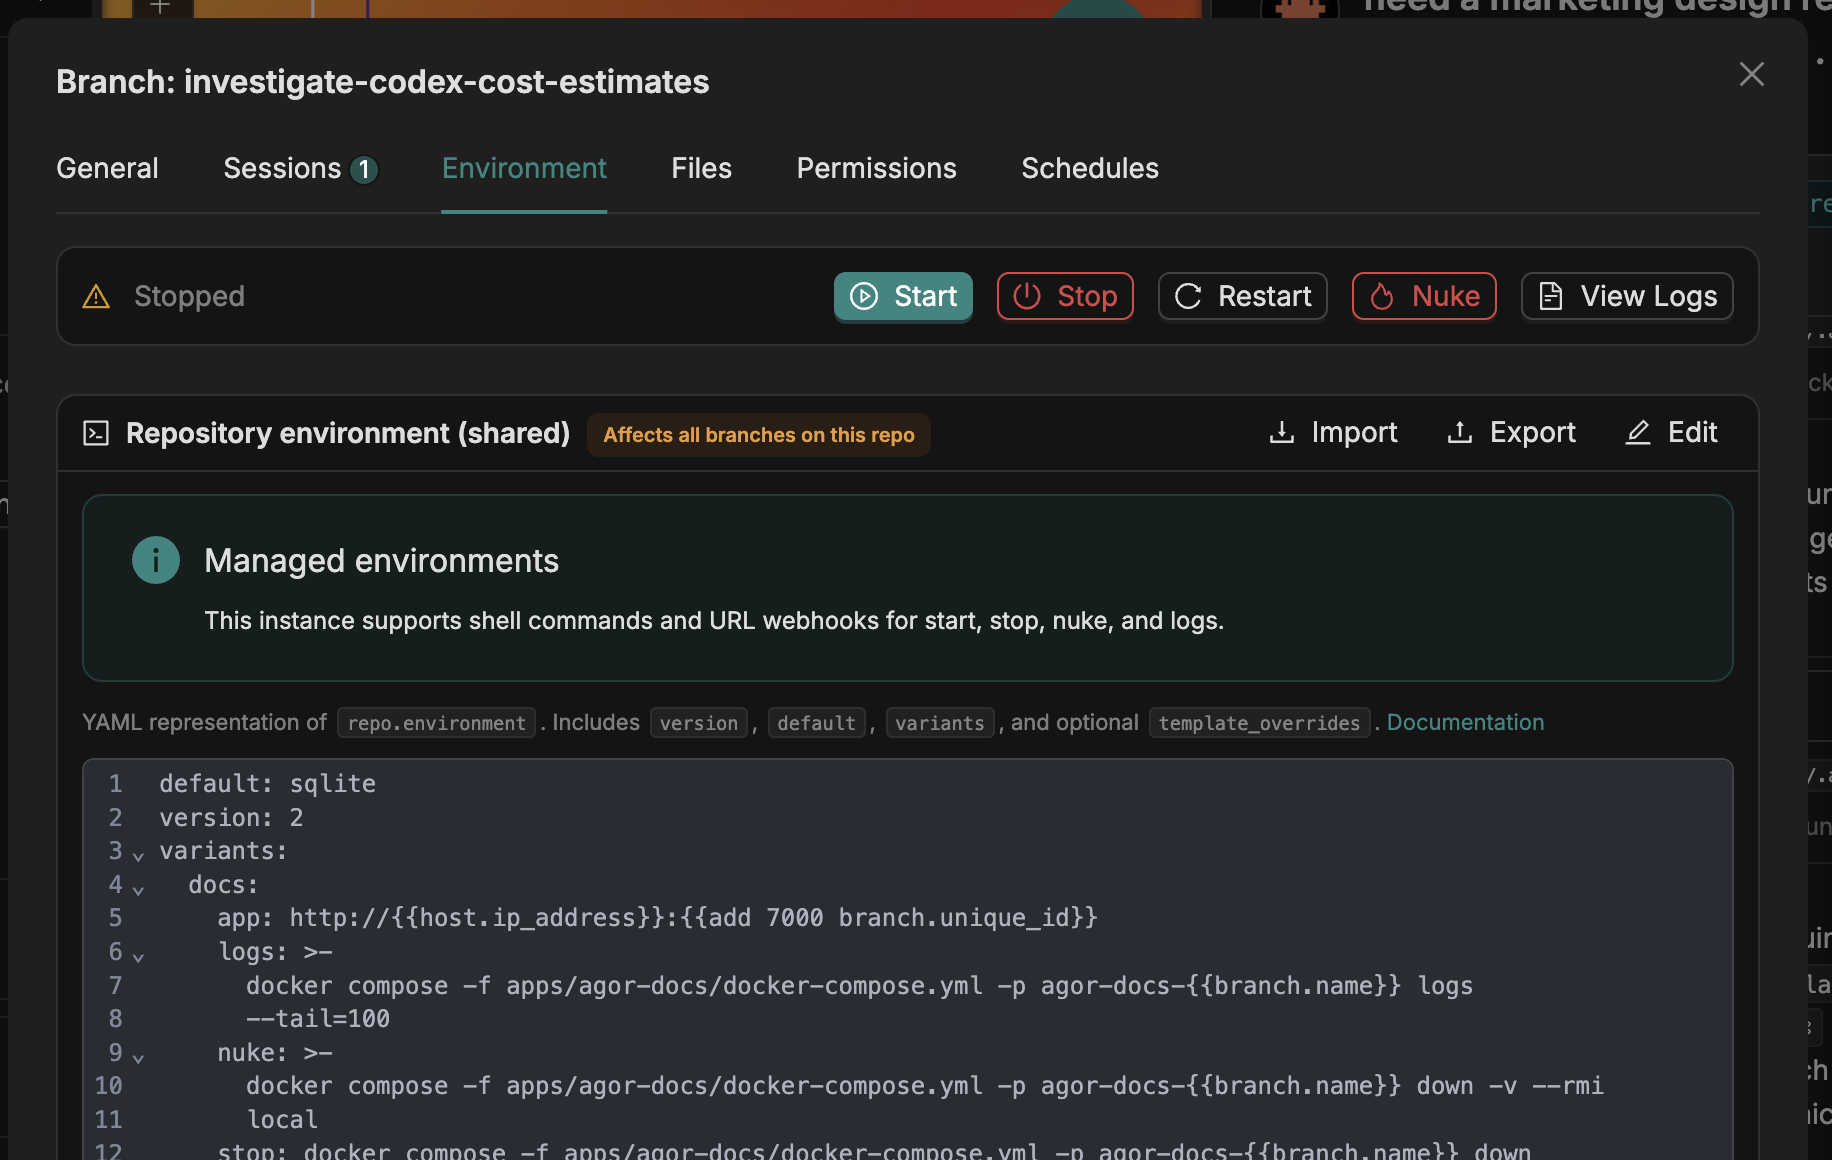Switch to the Sessions tab
The width and height of the screenshot is (1832, 1160).
tap(300, 168)
